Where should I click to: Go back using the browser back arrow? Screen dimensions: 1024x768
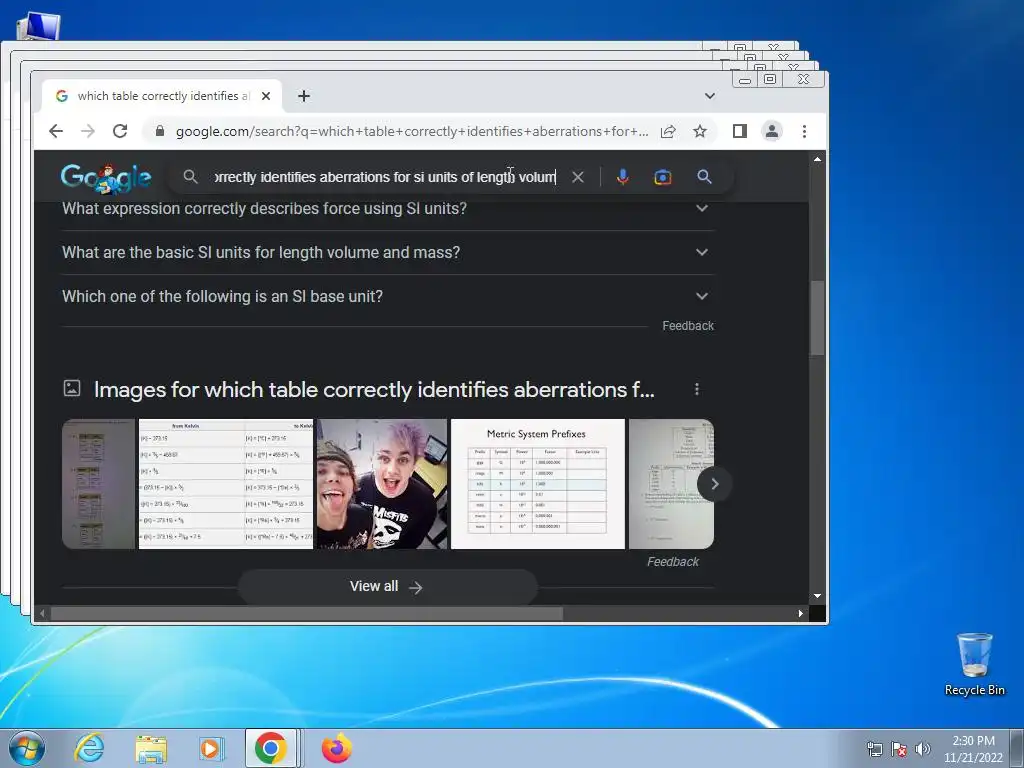(x=56, y=131)
